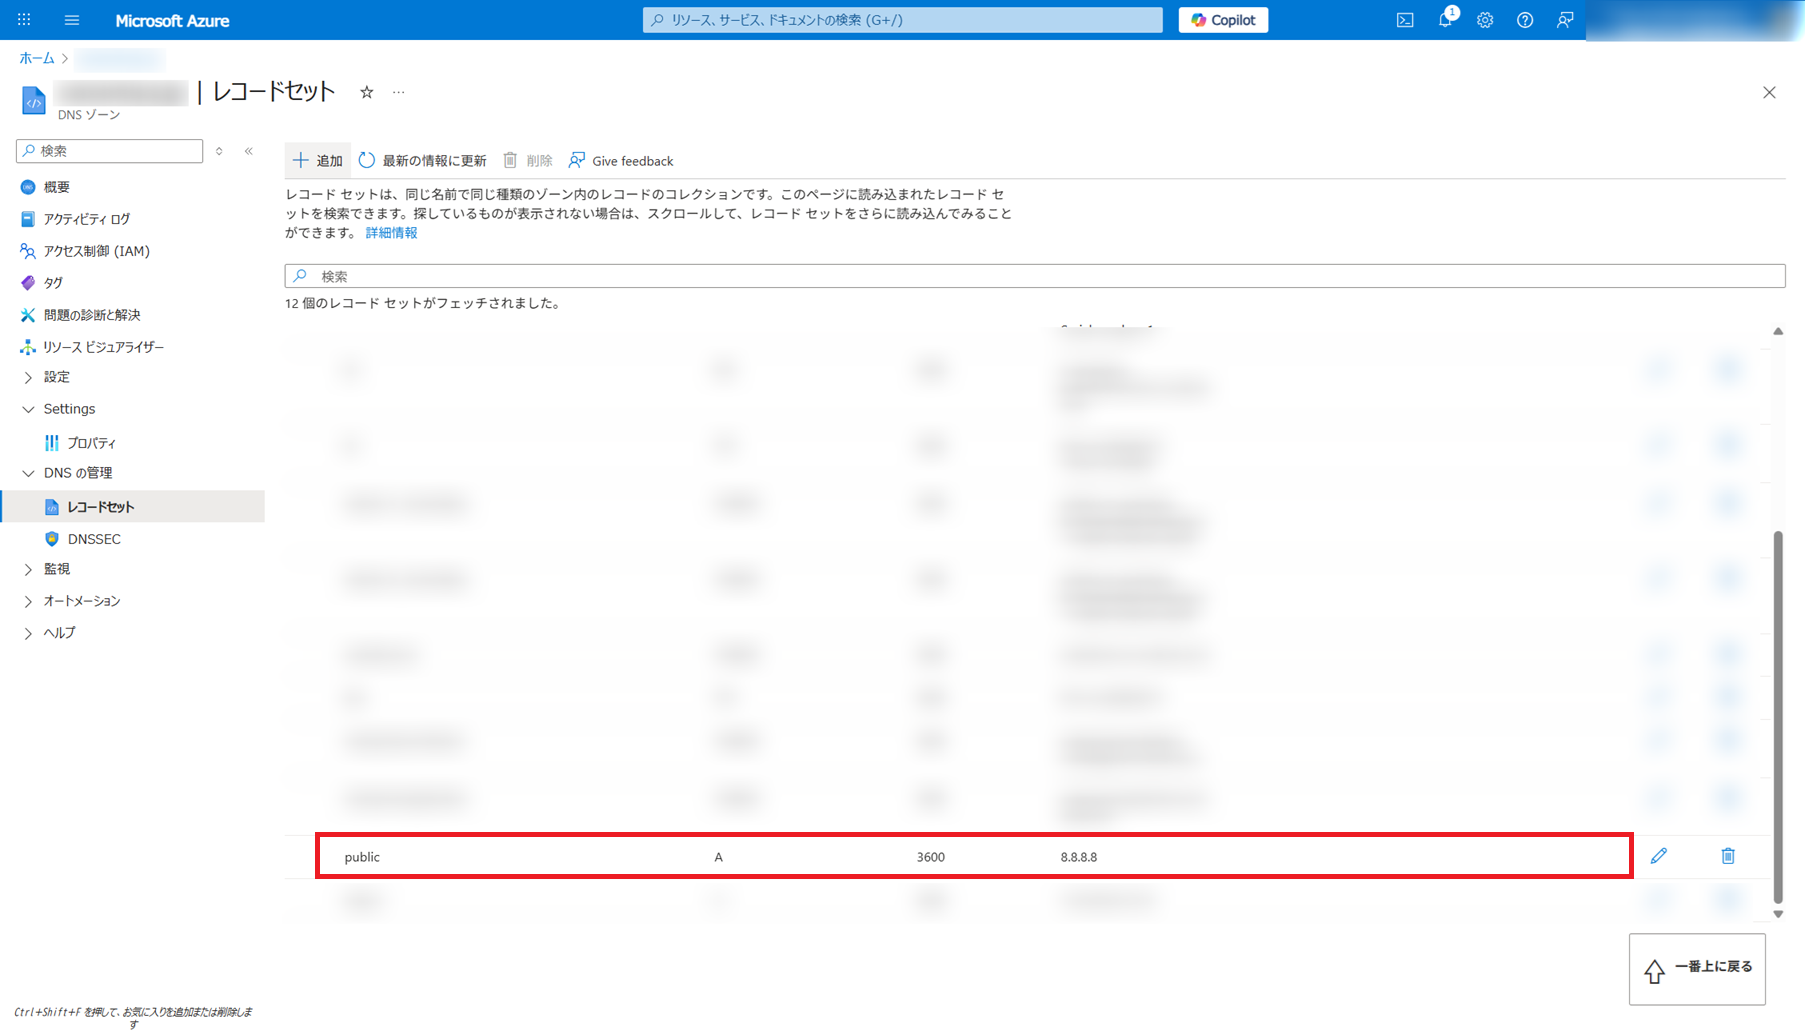Close the record set blade
This screenshot has width=1805, height=1035.
(x=1769, y=92)
